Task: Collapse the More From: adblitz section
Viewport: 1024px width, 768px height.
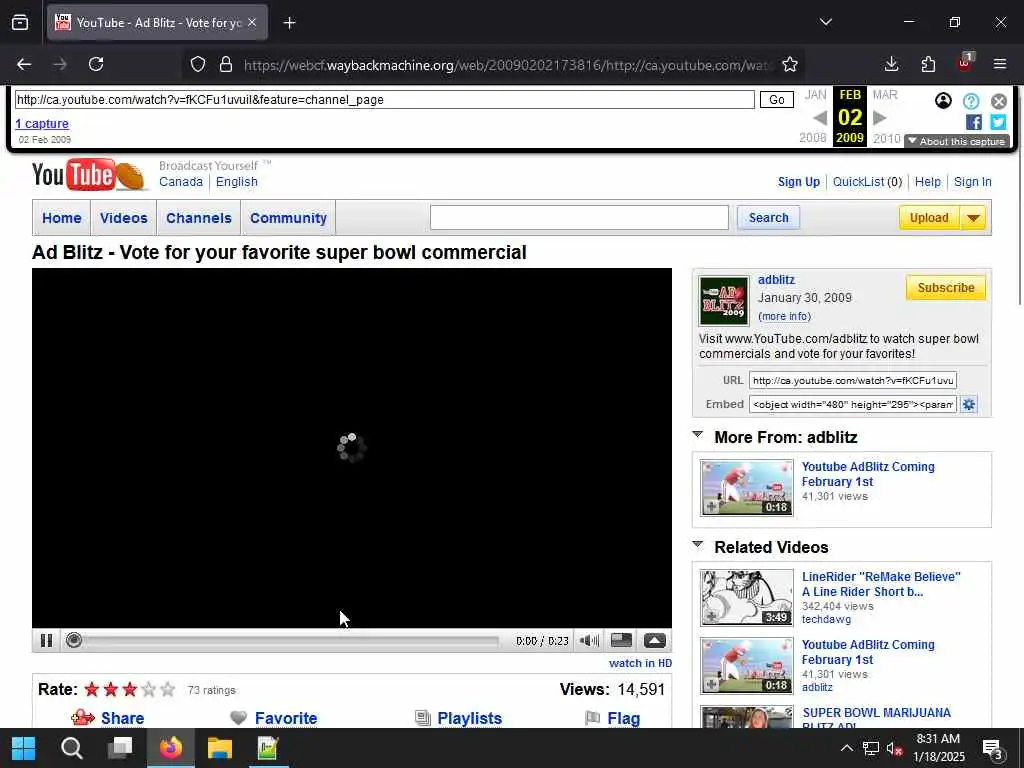Action: (x=697, y=435)
